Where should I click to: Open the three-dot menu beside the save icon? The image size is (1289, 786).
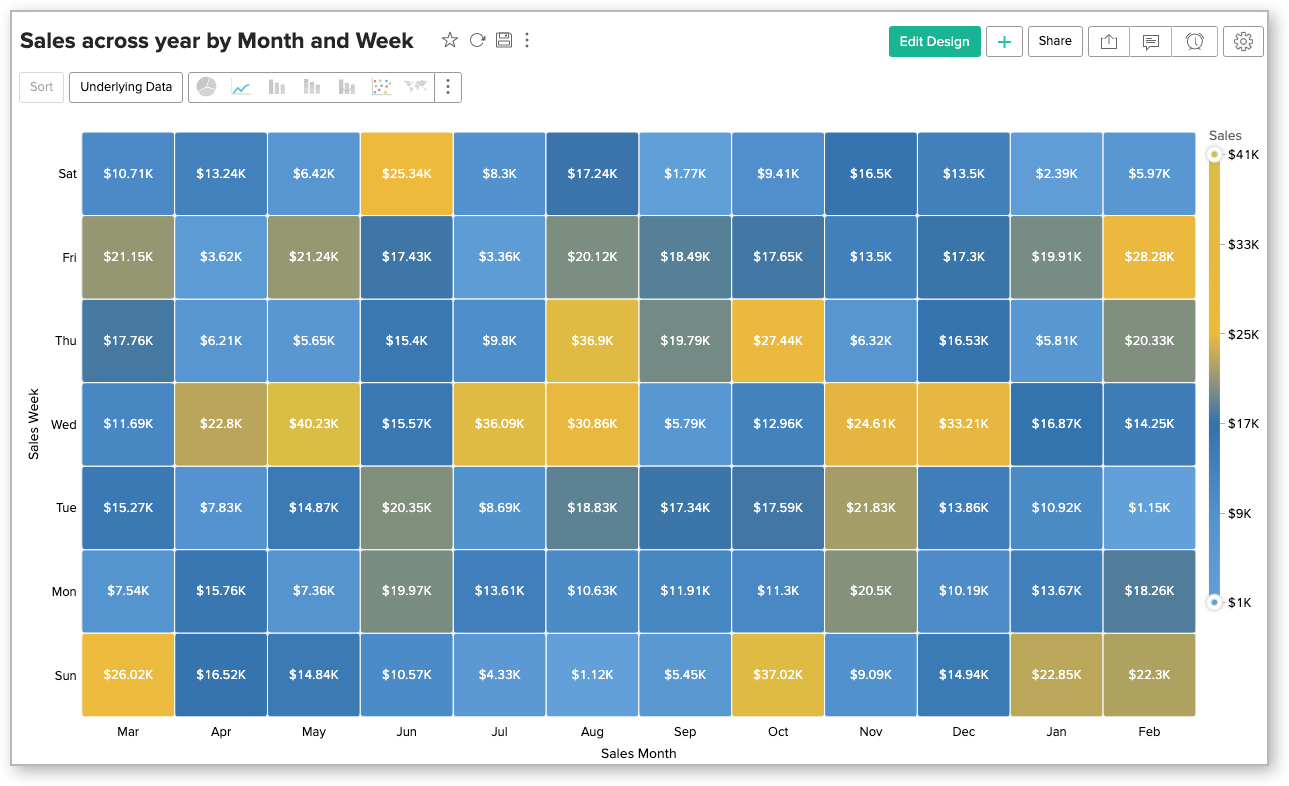527,40
